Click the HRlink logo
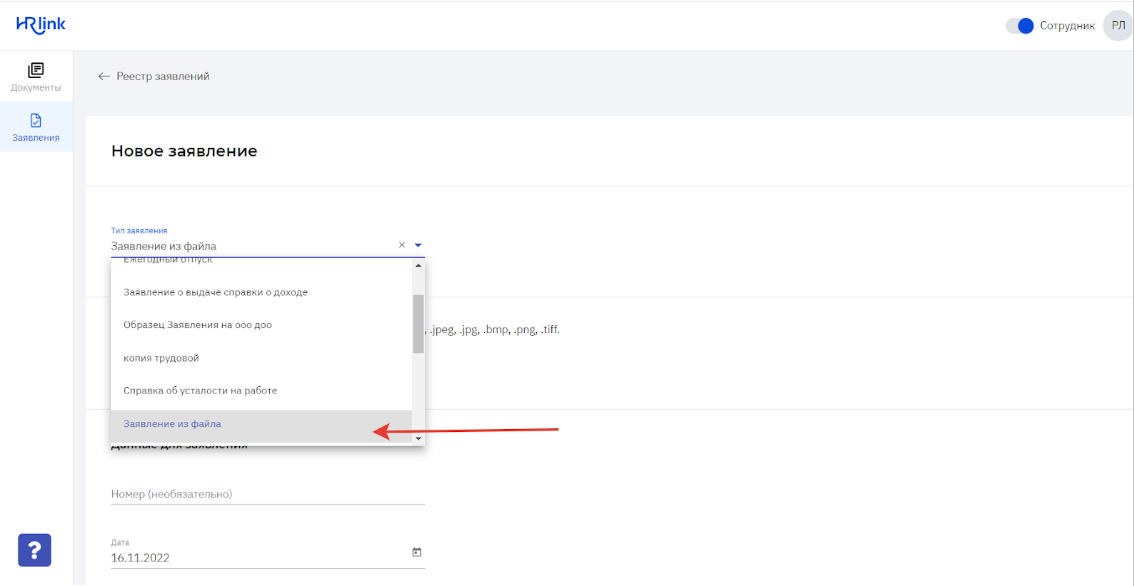This screenshot has height=586, width=1134. pyautogui.click(x=41, y=24)
